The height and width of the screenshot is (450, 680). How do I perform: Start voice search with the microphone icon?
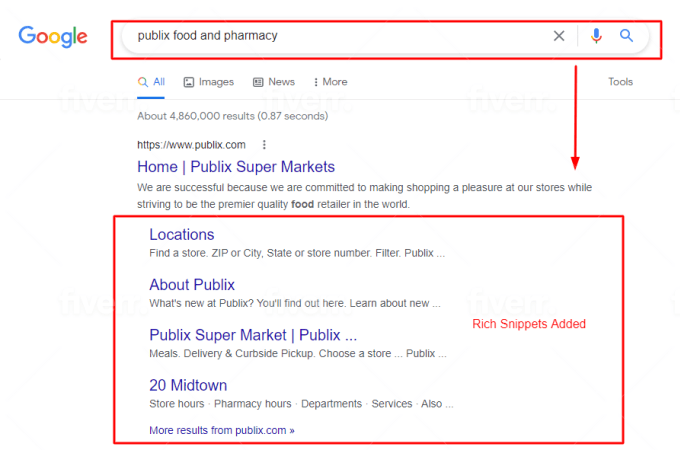596,36
